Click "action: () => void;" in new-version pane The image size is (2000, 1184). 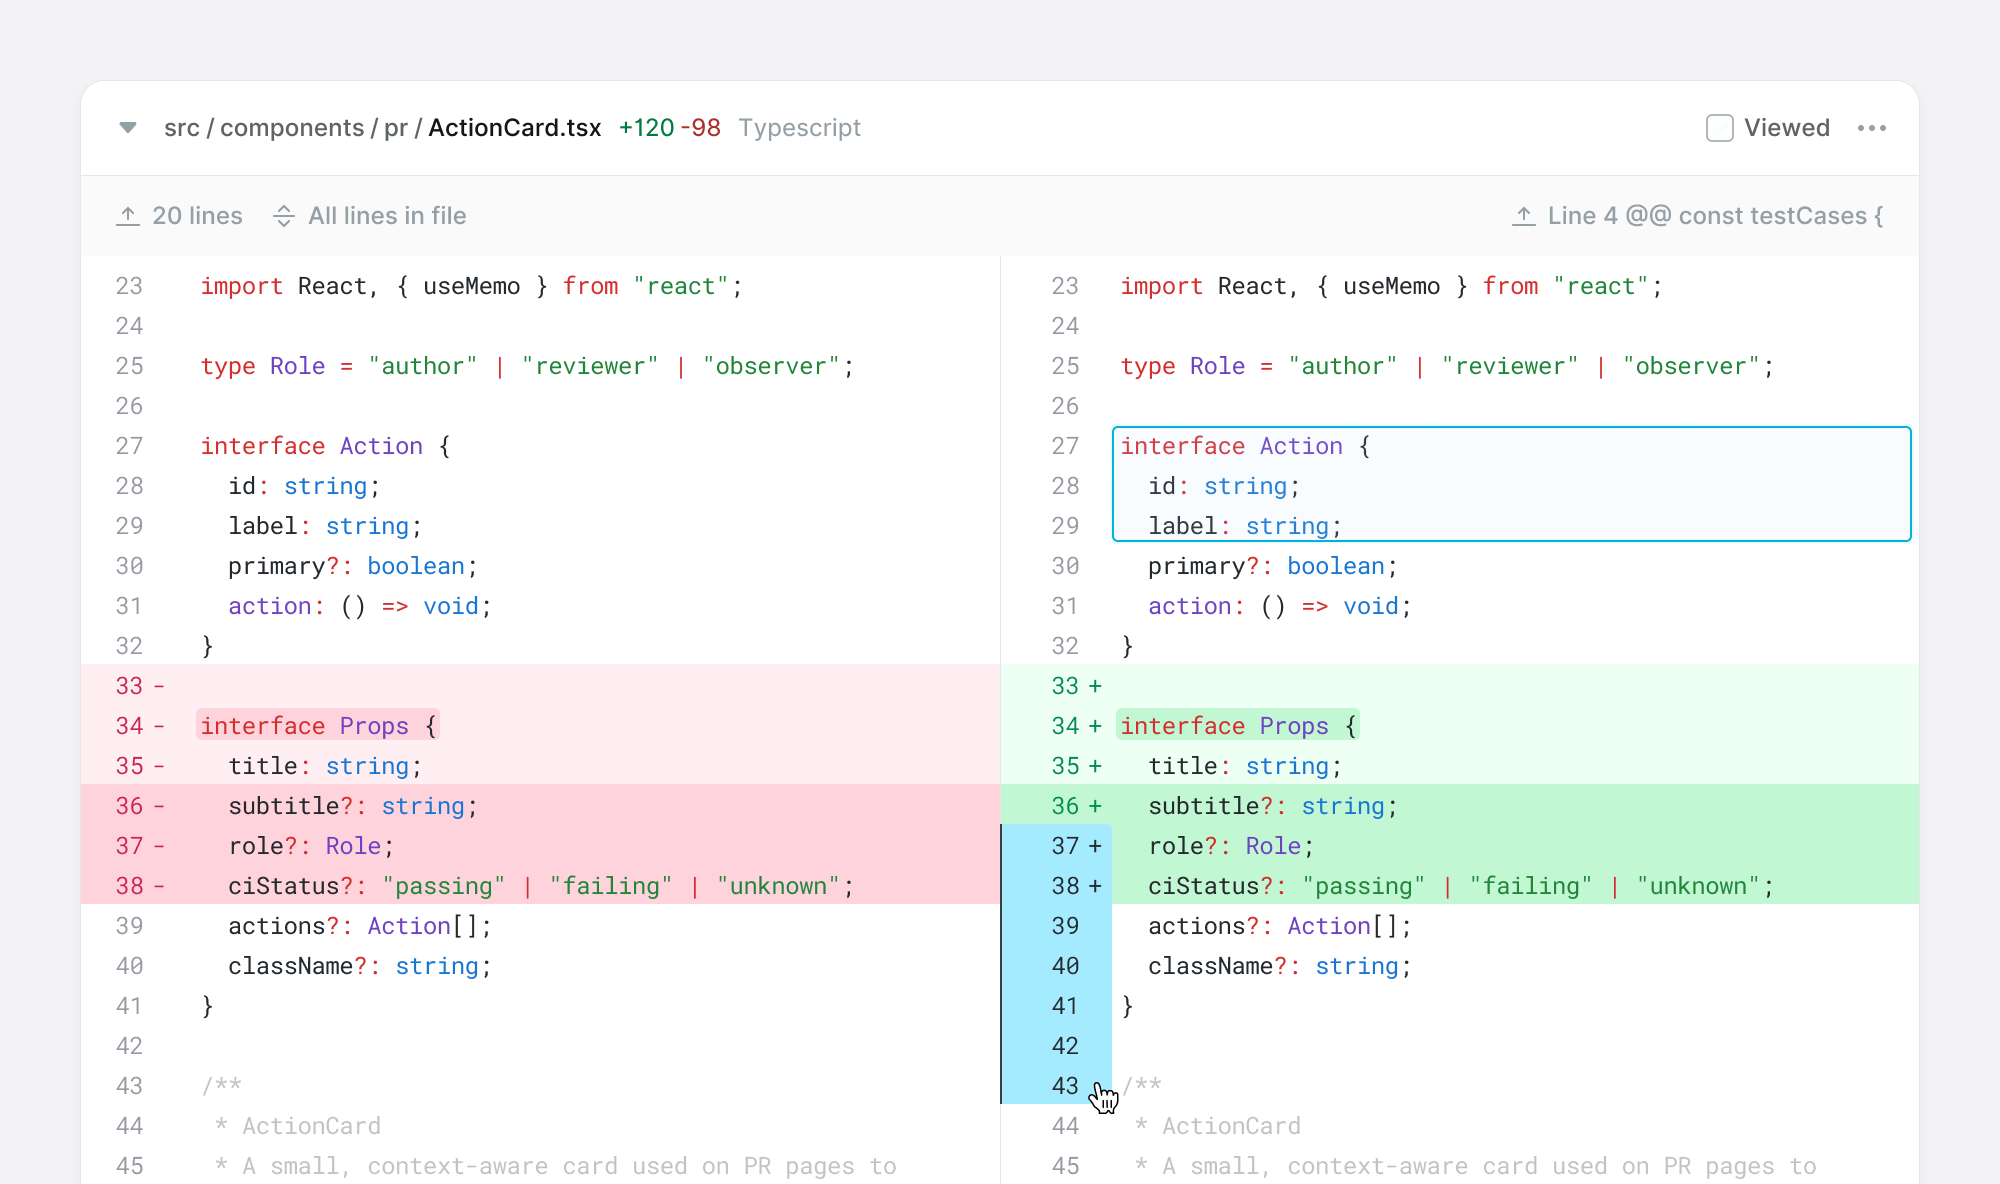(x=1280, y=606)
